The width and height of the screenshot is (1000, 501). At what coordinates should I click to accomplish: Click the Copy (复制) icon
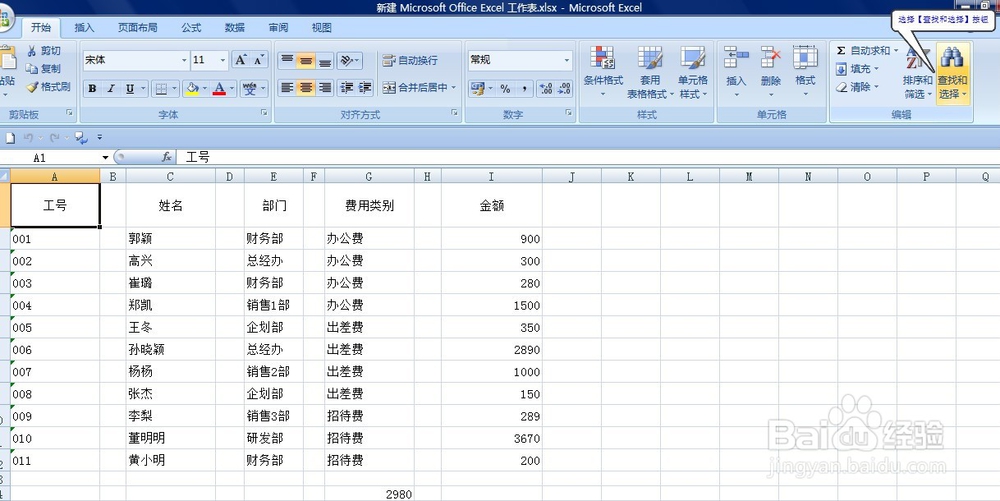[x=32, y=69]
